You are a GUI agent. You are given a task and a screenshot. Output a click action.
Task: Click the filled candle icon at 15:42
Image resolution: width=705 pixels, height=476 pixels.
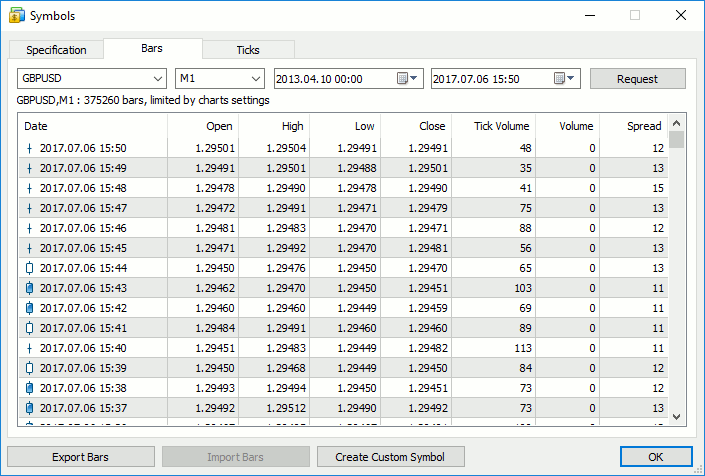29,308
